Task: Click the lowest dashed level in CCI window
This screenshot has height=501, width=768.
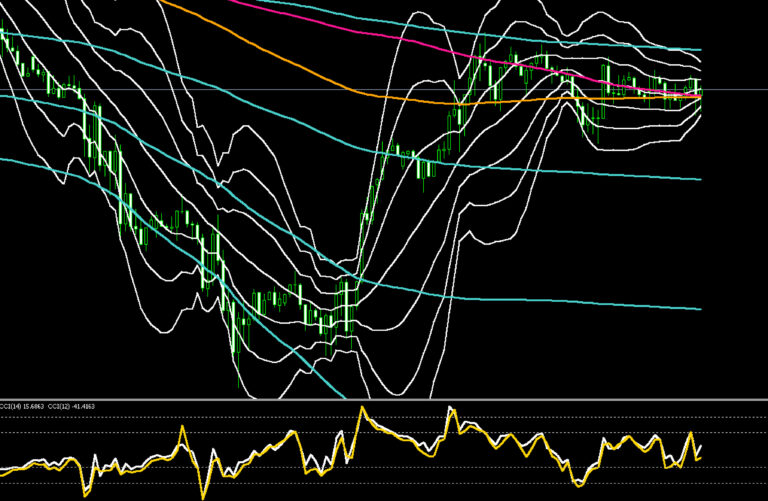Action: pos(384,484)
